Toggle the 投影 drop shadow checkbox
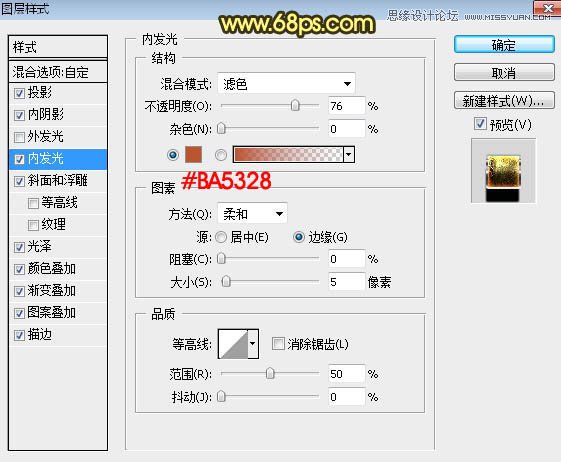 pyautogui.click(x=19, y=93)
